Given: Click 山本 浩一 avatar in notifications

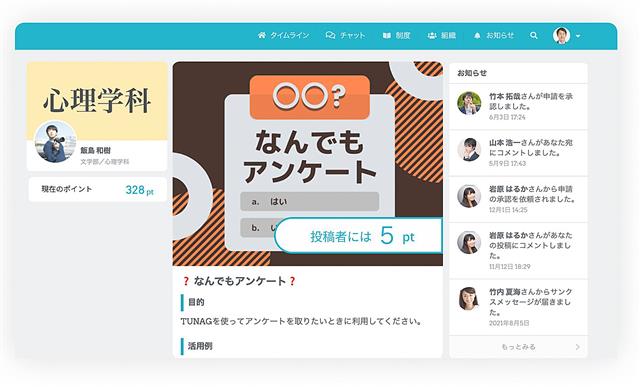Looking at the screenshot, I should click(x=469, y=149).
